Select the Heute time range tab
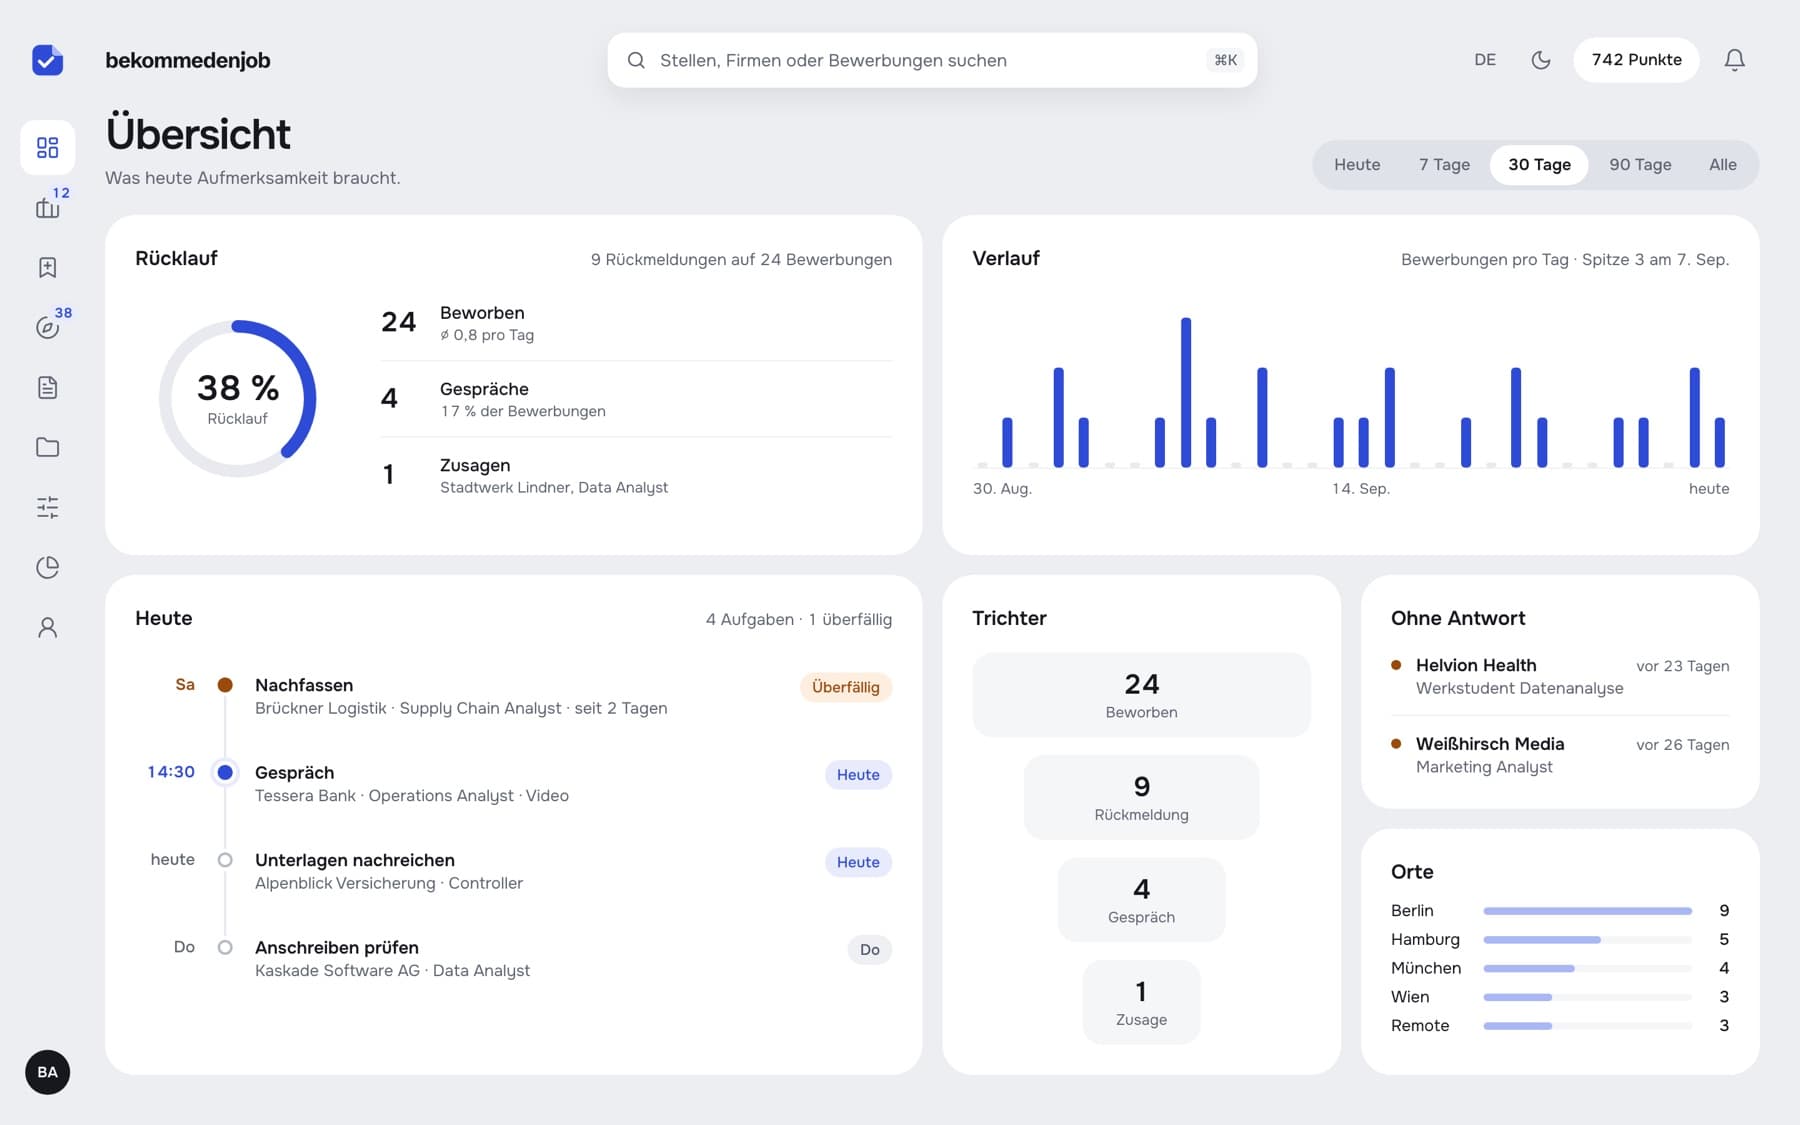The height and width of the screenshot is (1125, 1800). click(x=1357, y=165)
